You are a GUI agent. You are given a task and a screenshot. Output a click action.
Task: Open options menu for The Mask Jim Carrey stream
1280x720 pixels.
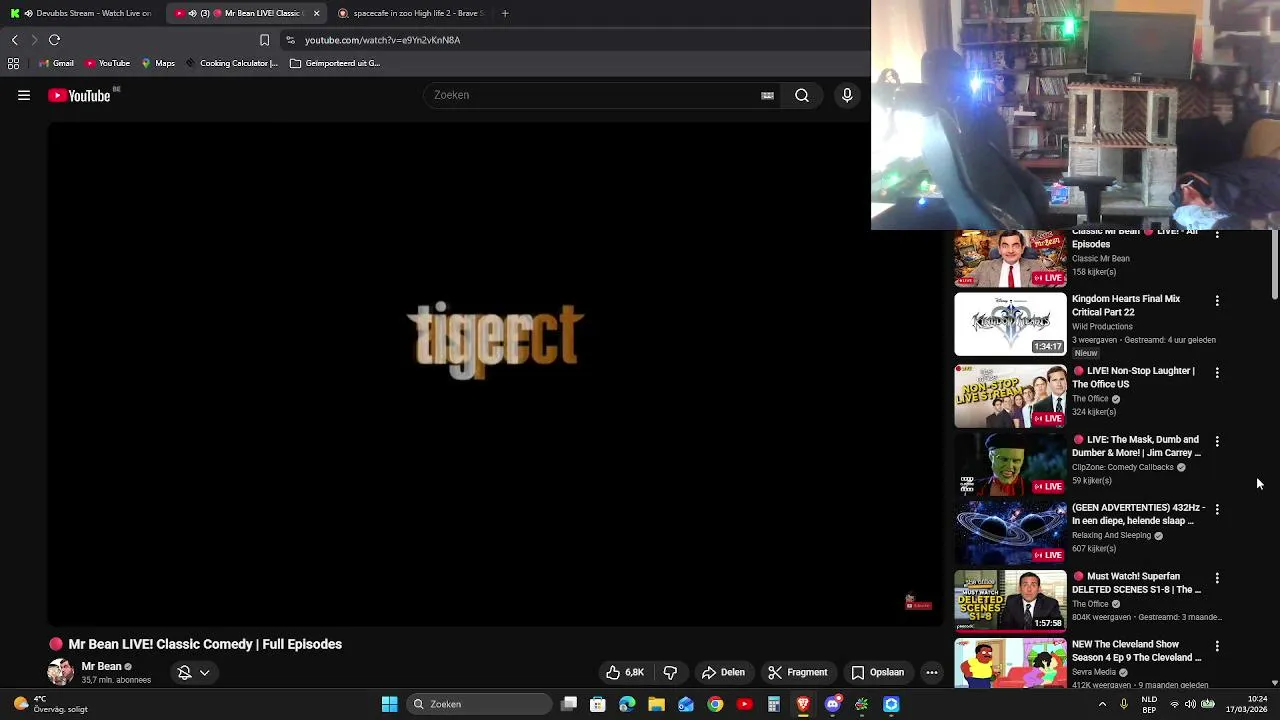point(1217,441)
